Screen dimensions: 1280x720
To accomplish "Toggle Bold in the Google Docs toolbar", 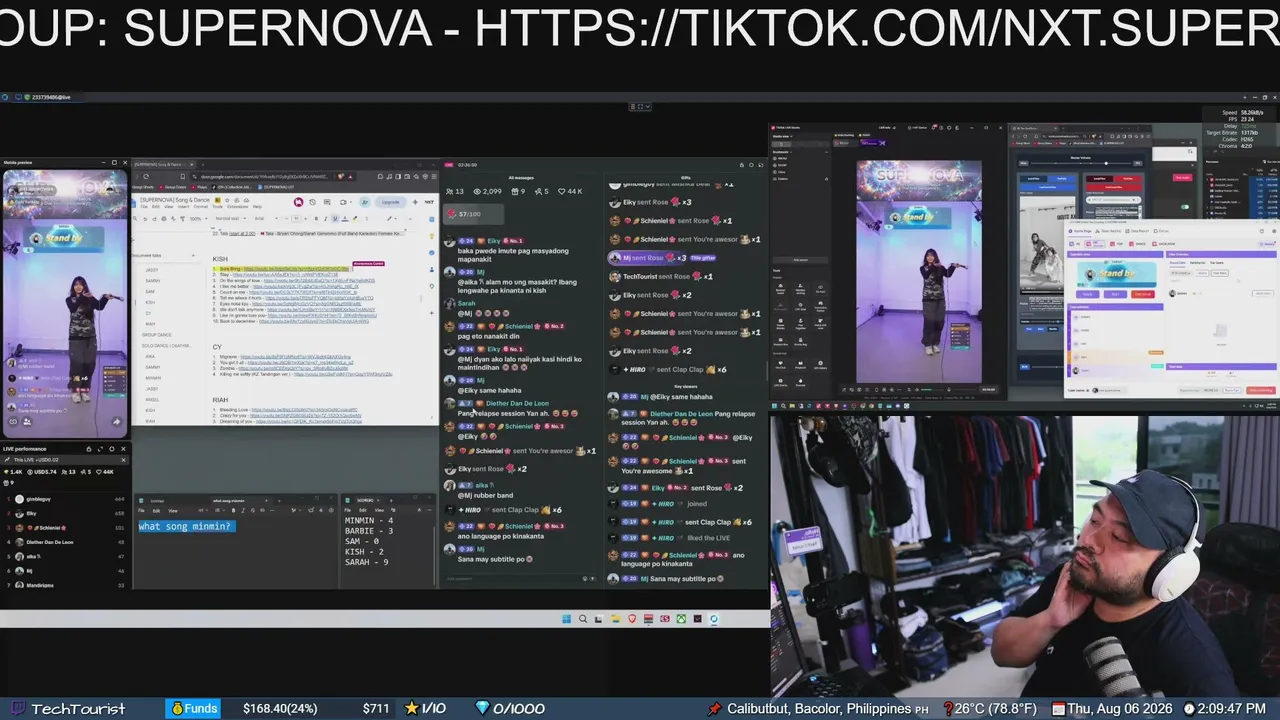I will 316,218.
